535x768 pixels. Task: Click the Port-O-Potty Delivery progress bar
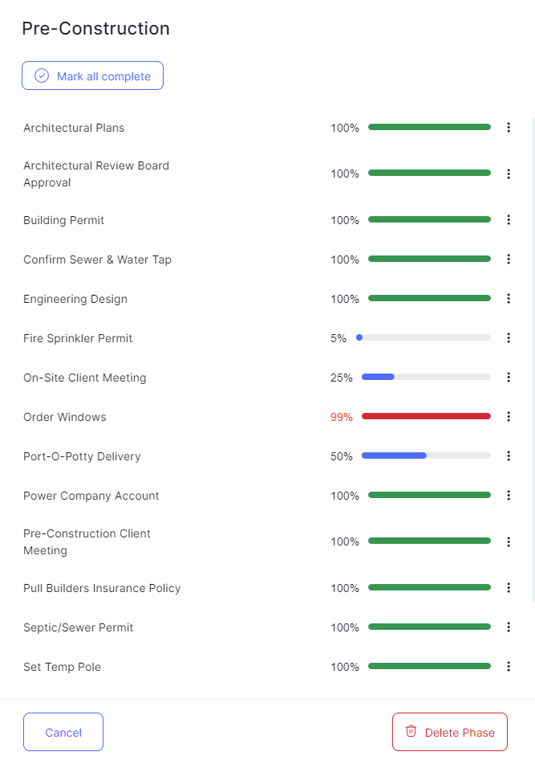pyautogui.click(x=426, y=456)
